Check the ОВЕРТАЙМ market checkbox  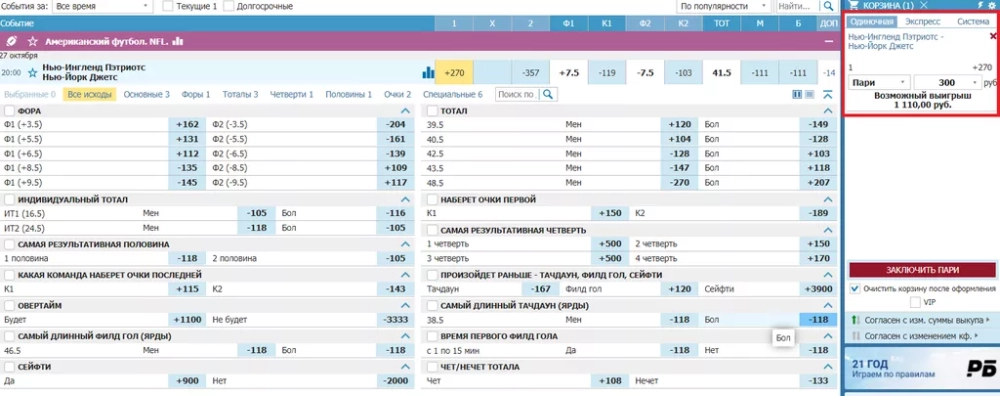click(x=10, y=305)
